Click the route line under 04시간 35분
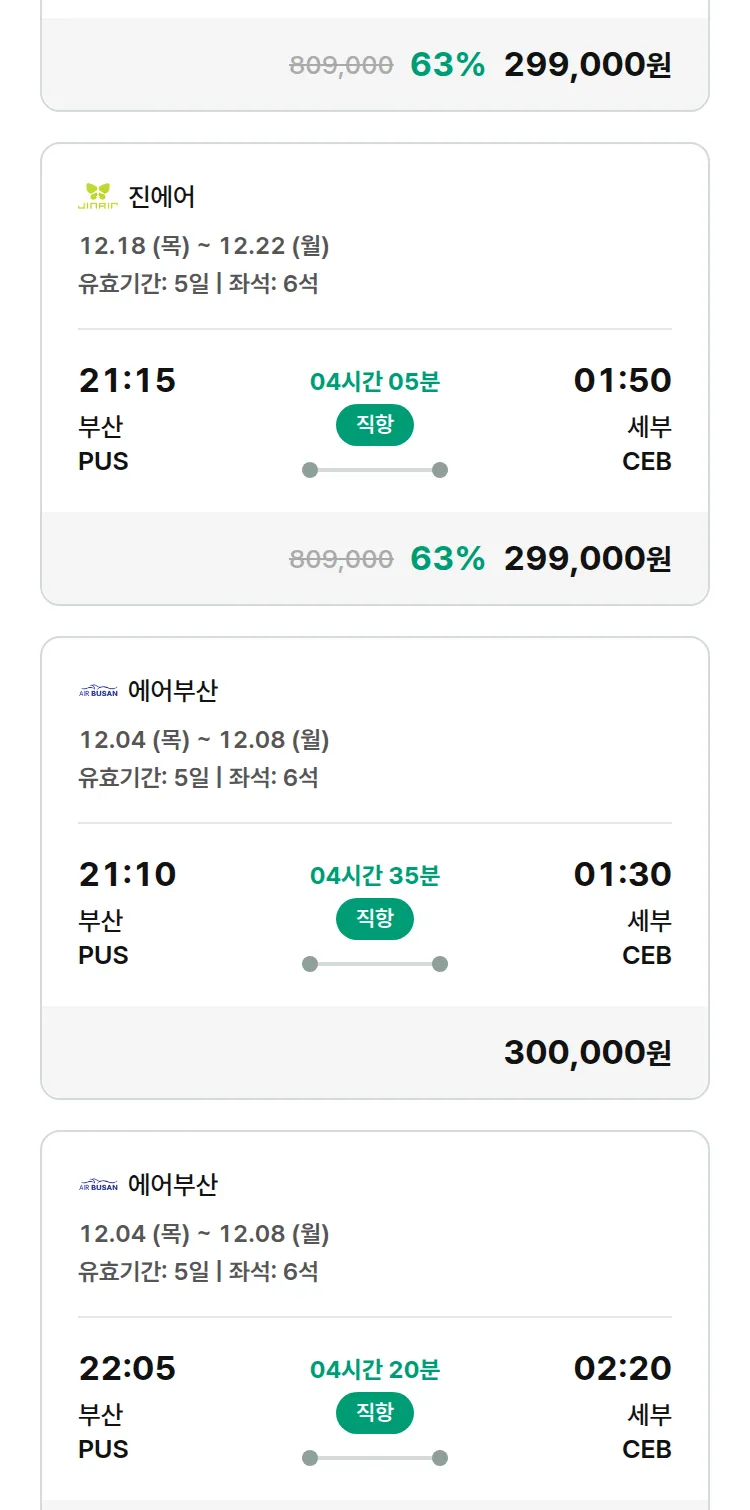Image resolution: width=750 pixels, height=1510 pixels. (375, 964)
